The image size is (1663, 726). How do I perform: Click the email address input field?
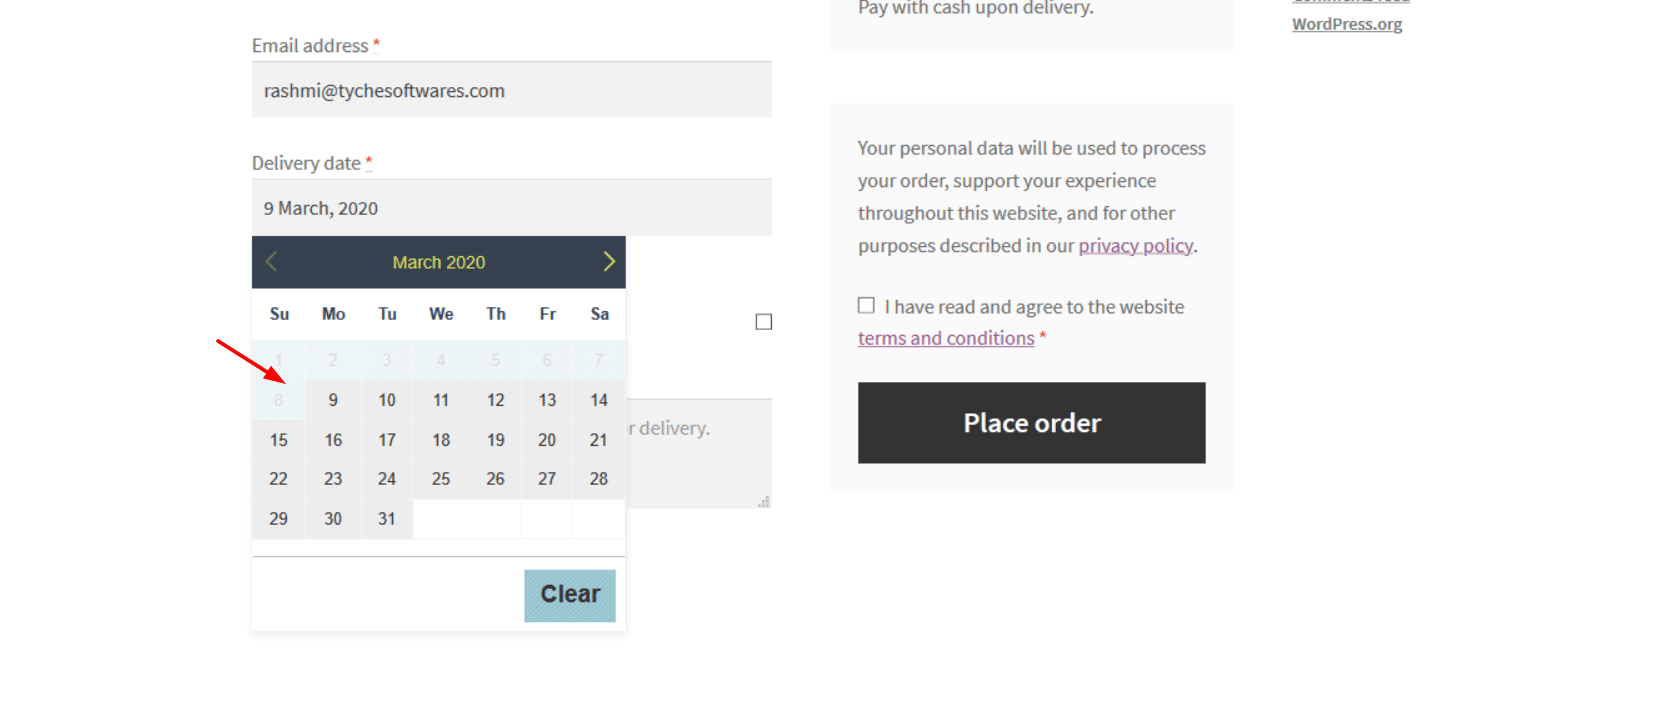511,90
